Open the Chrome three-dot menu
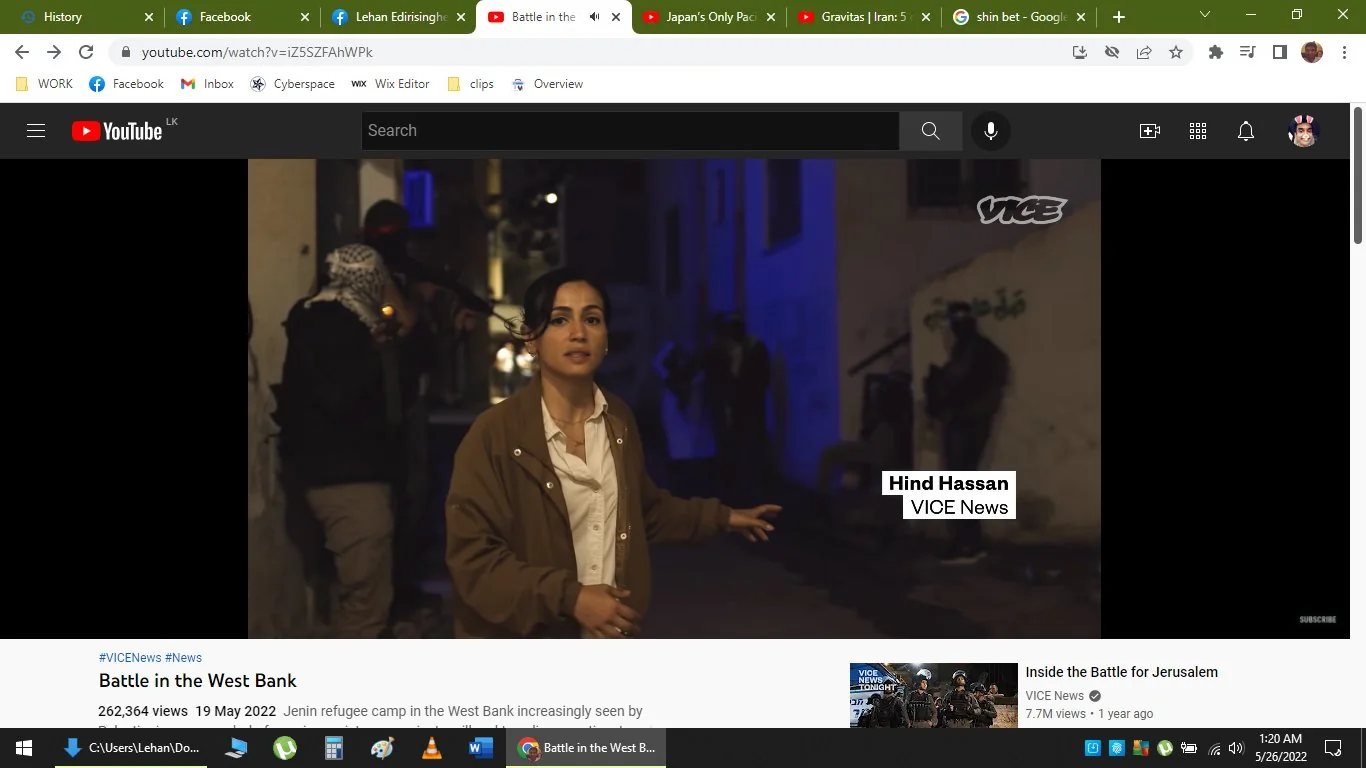Viewport: 1366px width, 768px height. (1343, 52)
